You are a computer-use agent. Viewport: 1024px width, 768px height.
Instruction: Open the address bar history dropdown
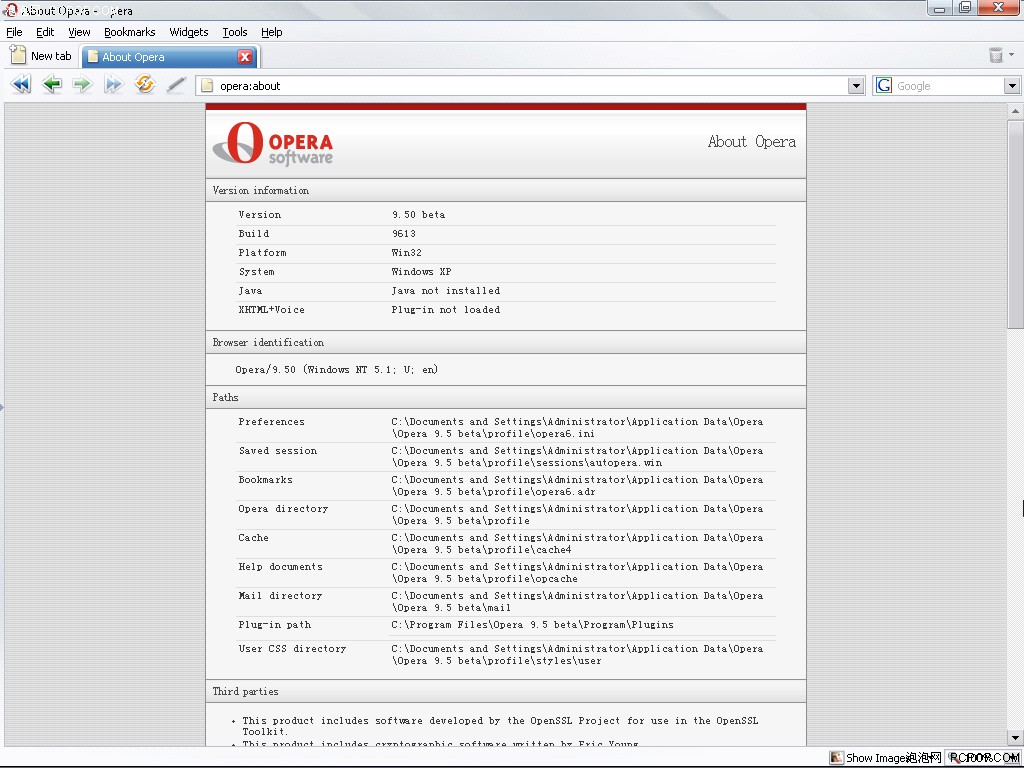coord(856,86)
